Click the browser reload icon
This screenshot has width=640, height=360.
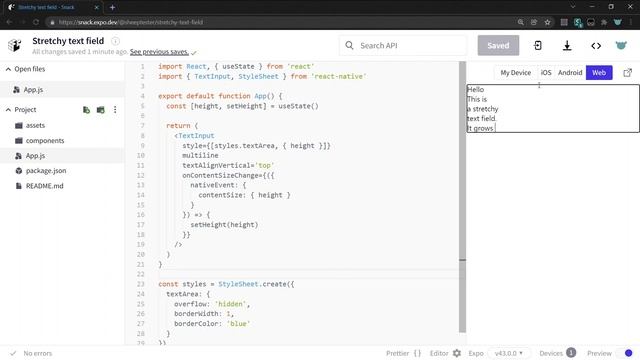[36, 22]
